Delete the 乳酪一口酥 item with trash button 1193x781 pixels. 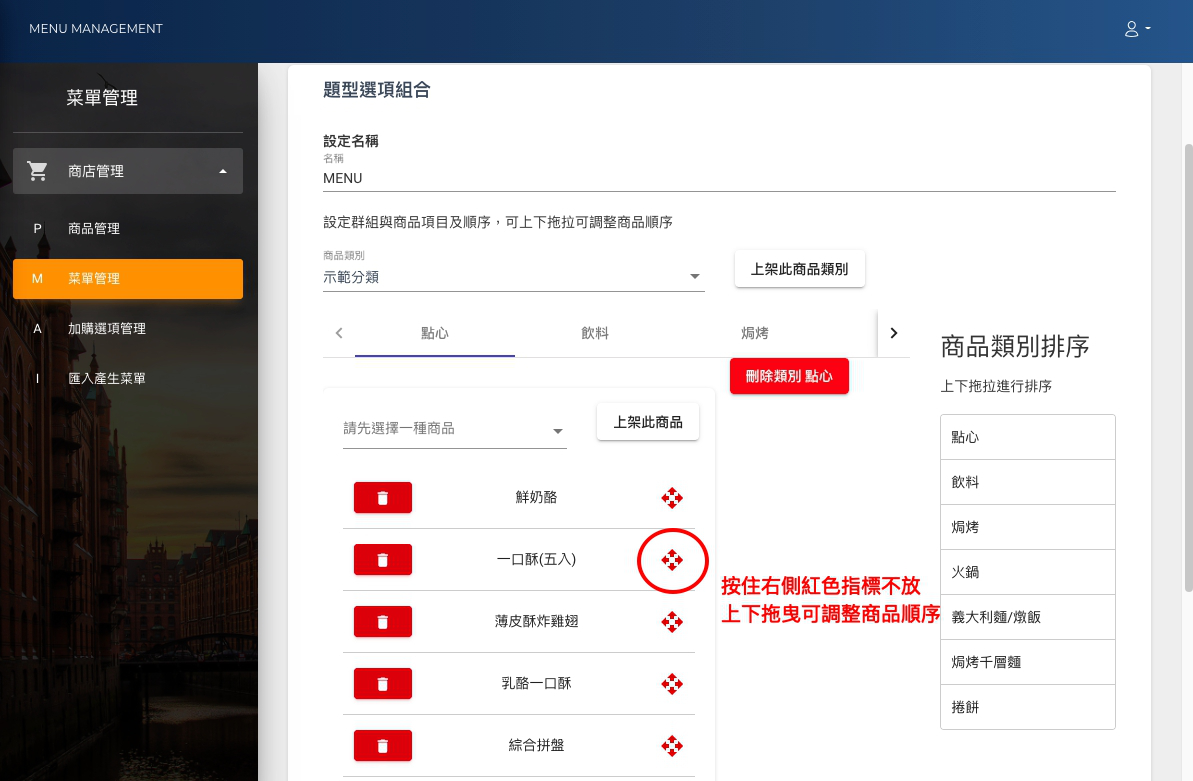coord(383,684)
